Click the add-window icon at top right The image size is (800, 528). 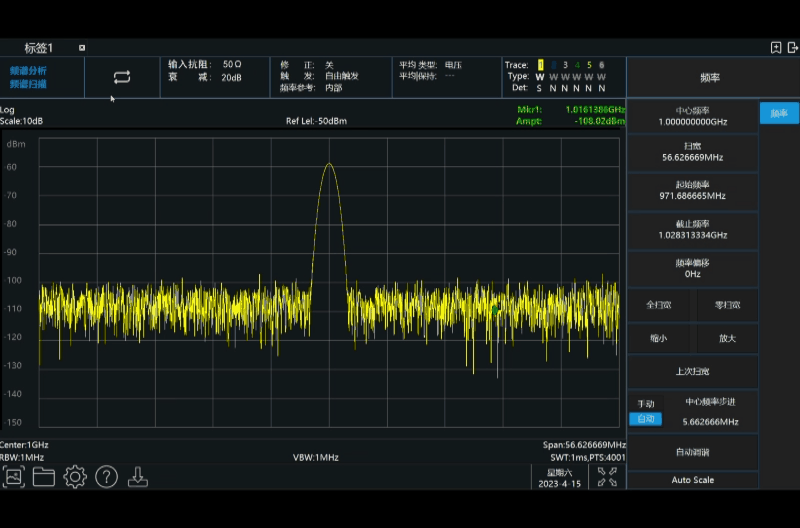(775, 47)
